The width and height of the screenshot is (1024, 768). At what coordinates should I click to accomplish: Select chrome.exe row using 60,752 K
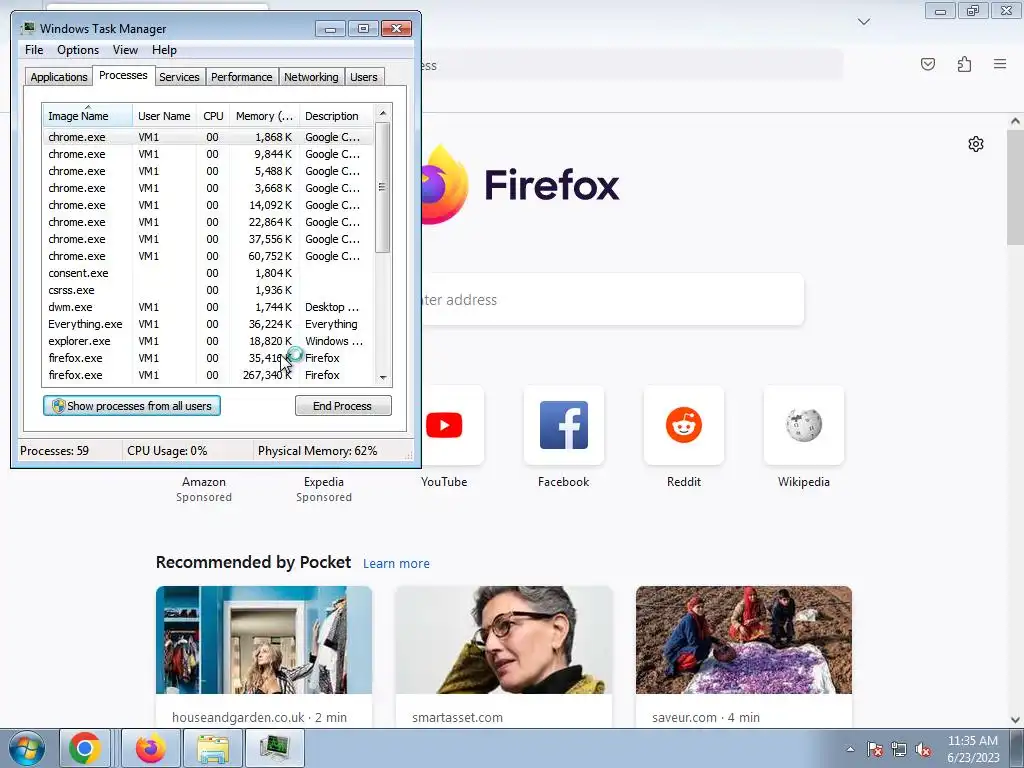(x=209, y=256)
